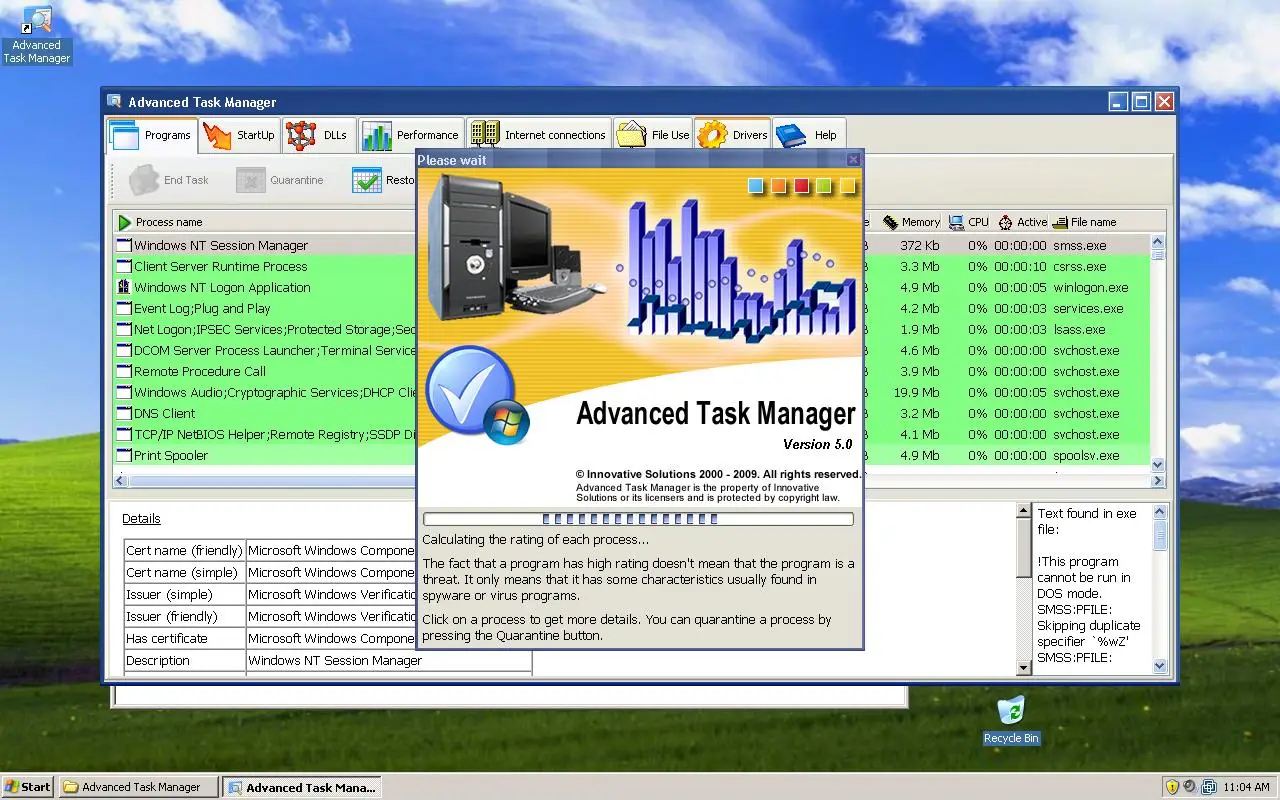The height and width of the screenshot is (800, 1280).
Task: Sort by the Active time column header
Action: tap(1021, 222)
